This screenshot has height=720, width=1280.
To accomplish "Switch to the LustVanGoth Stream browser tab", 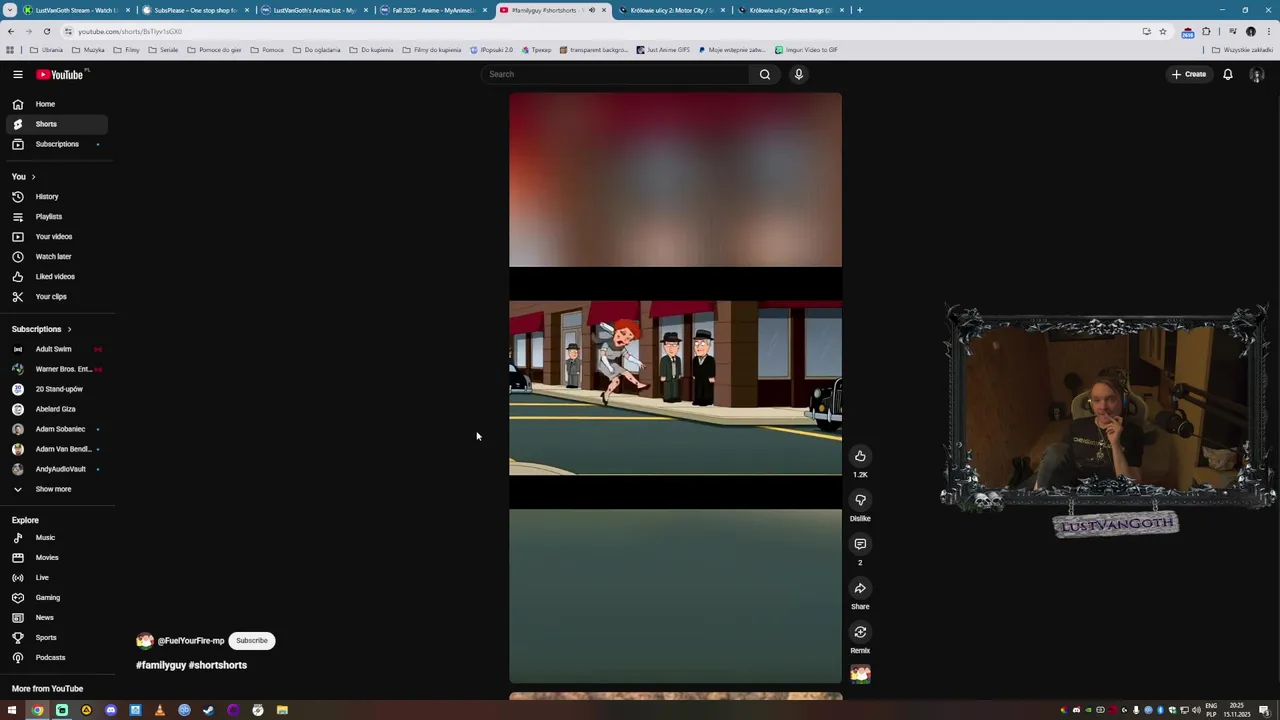I will click(x=76, y=10).
